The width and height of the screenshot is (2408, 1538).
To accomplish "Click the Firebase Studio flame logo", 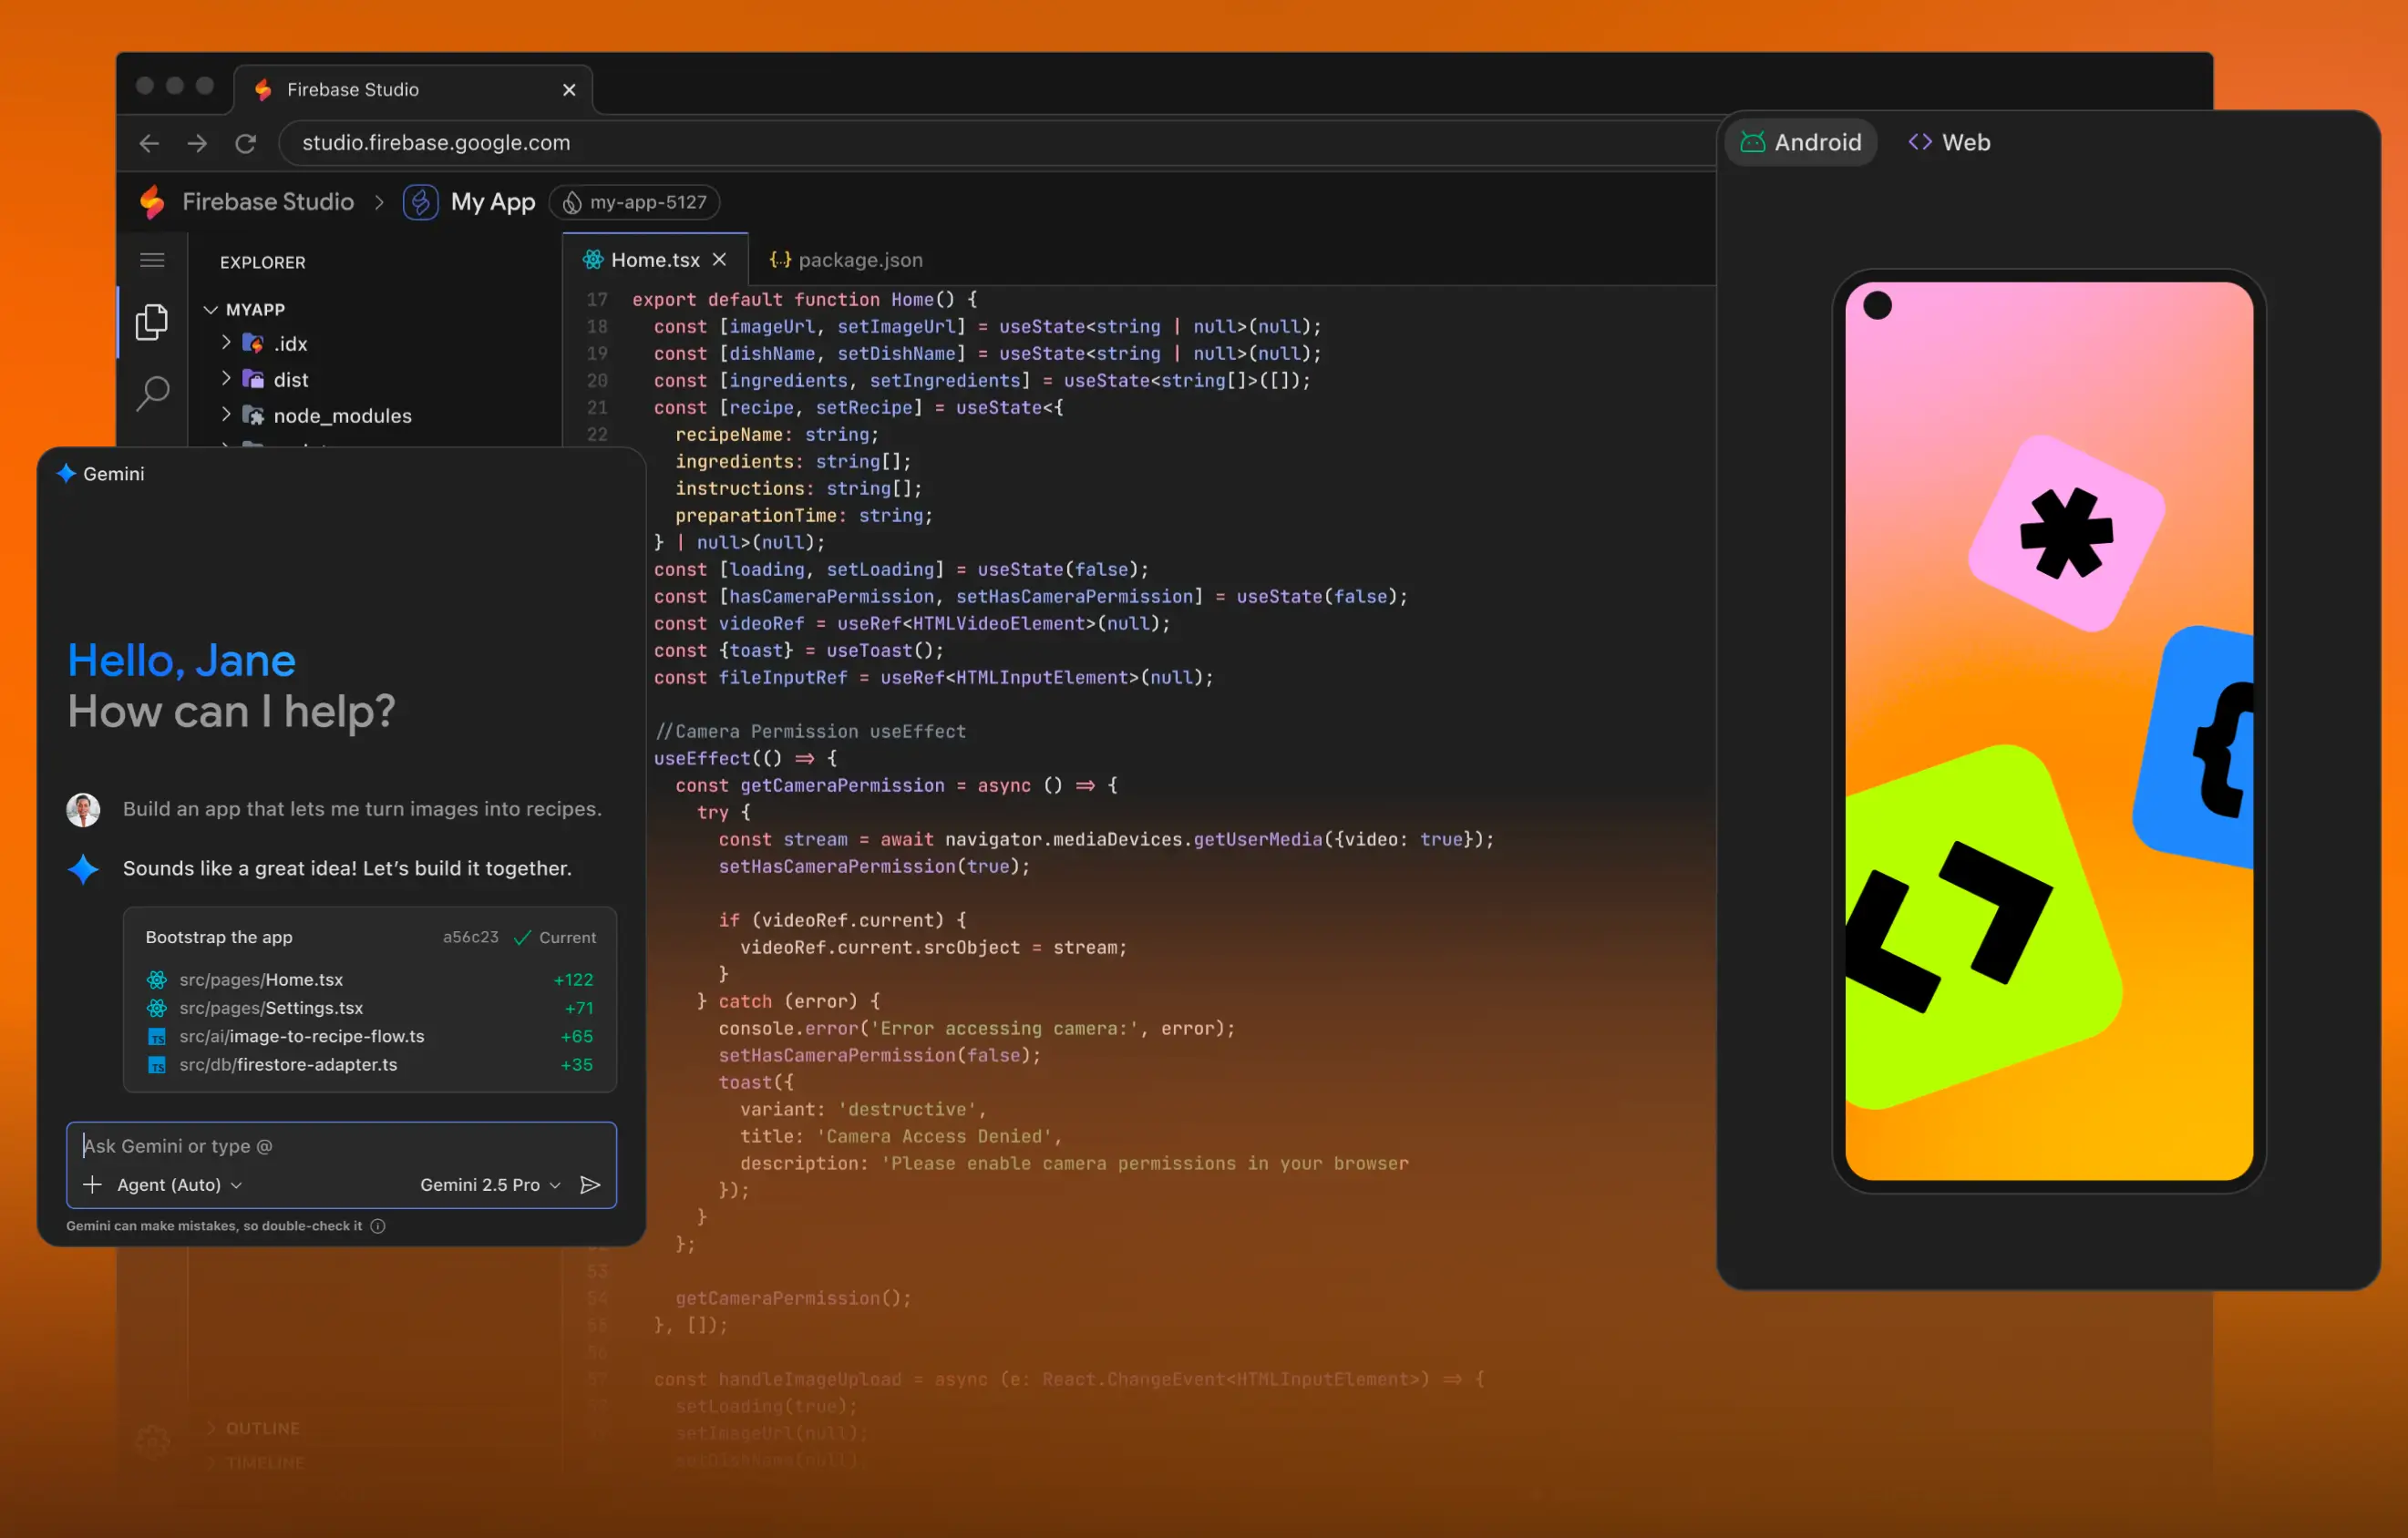I will coord(152,202).
